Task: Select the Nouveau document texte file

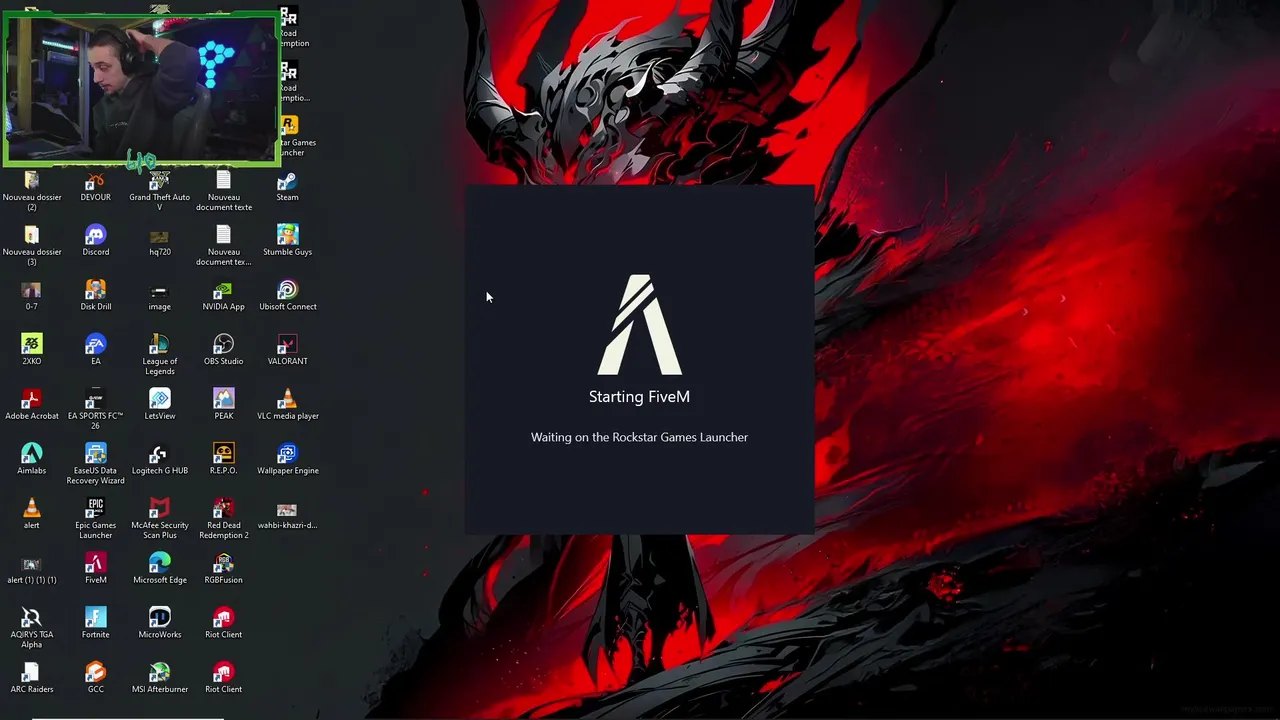Action: 223,191
